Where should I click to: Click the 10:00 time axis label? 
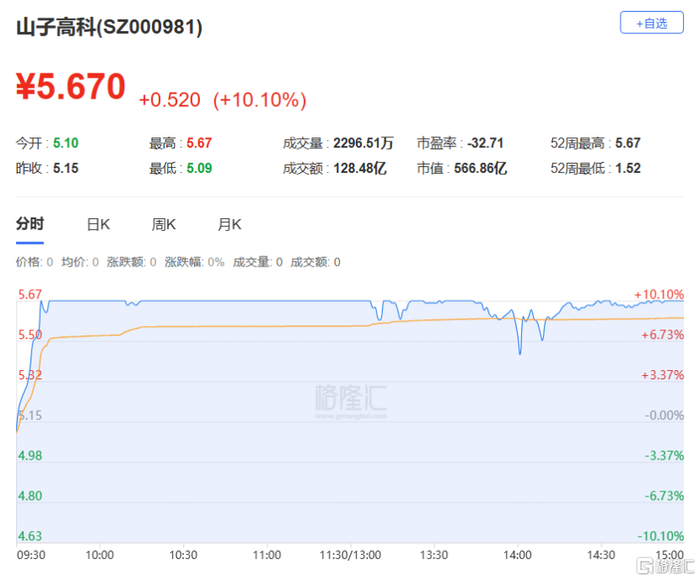pos(100,555)
